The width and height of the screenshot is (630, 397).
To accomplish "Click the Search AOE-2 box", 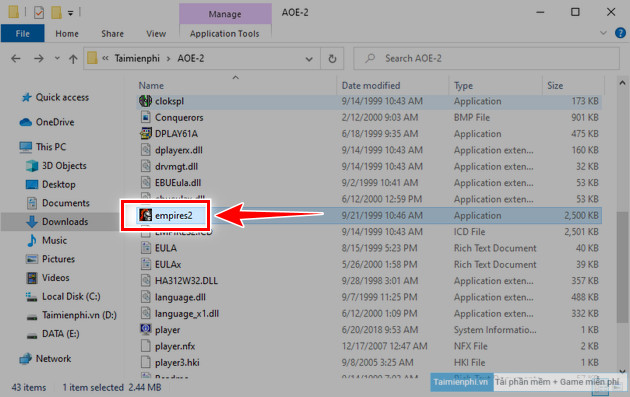I will point(486,59).
